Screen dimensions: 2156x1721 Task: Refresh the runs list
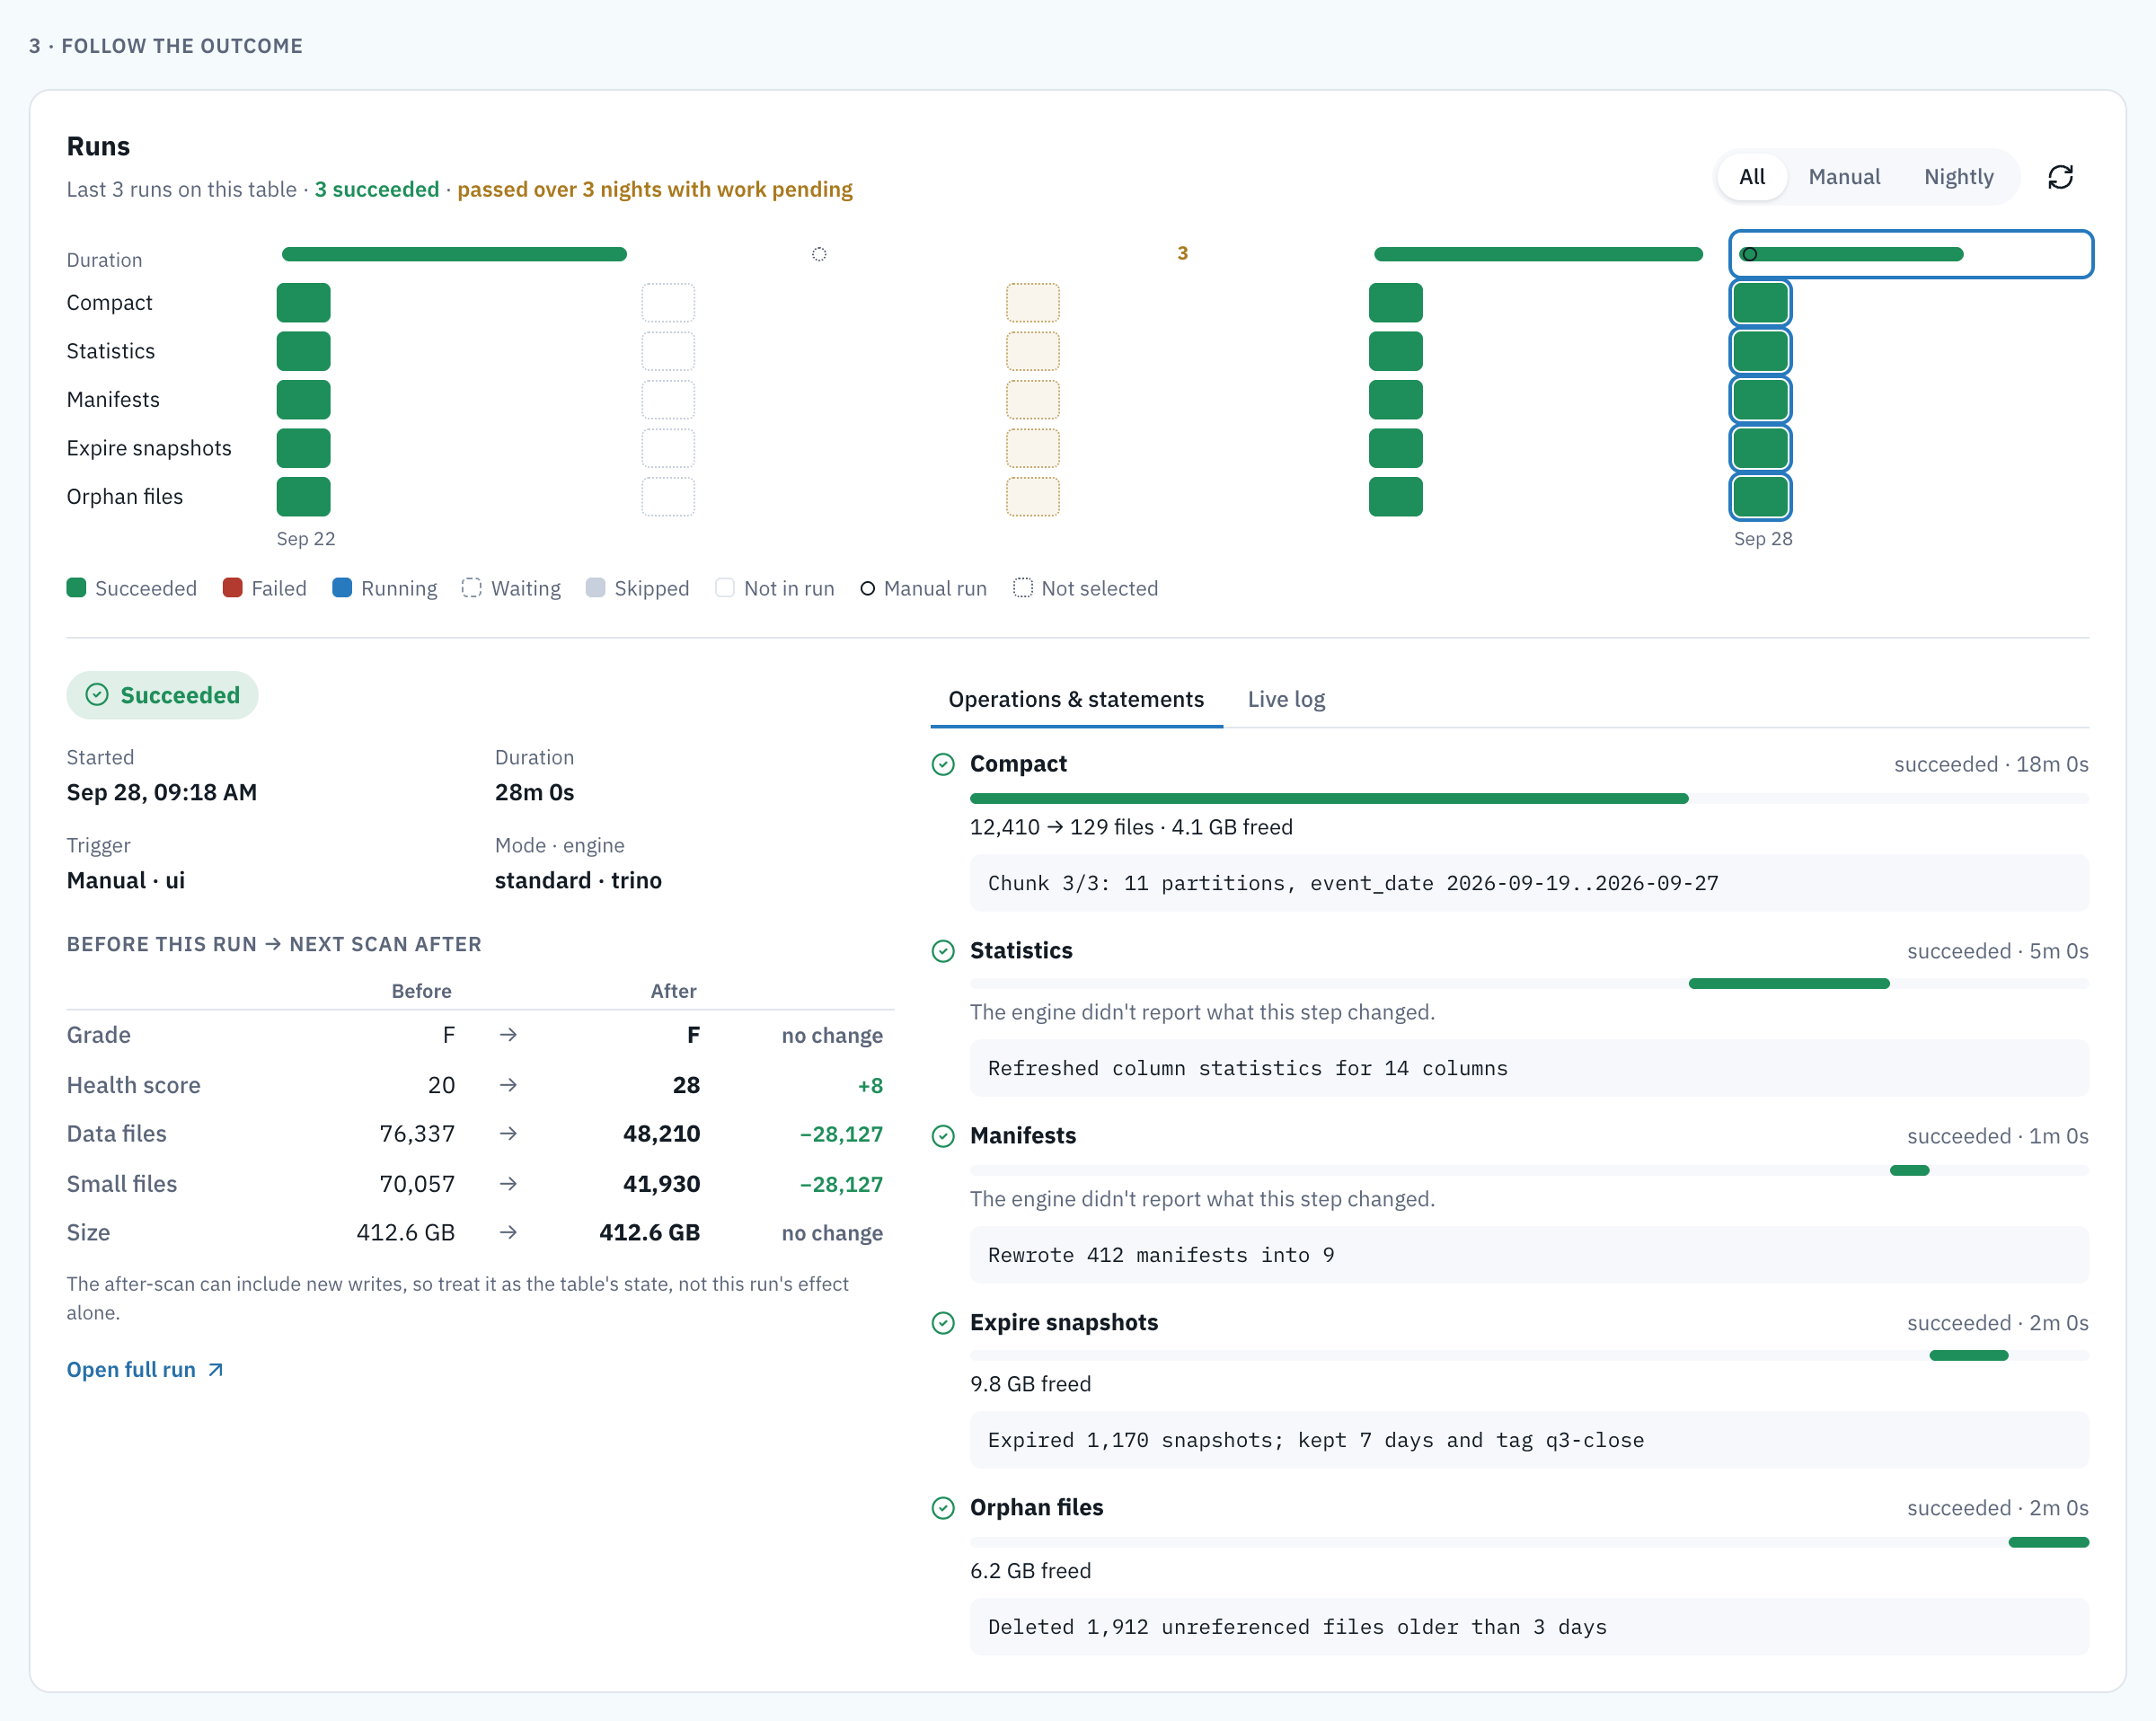[x=2060, y=177]
